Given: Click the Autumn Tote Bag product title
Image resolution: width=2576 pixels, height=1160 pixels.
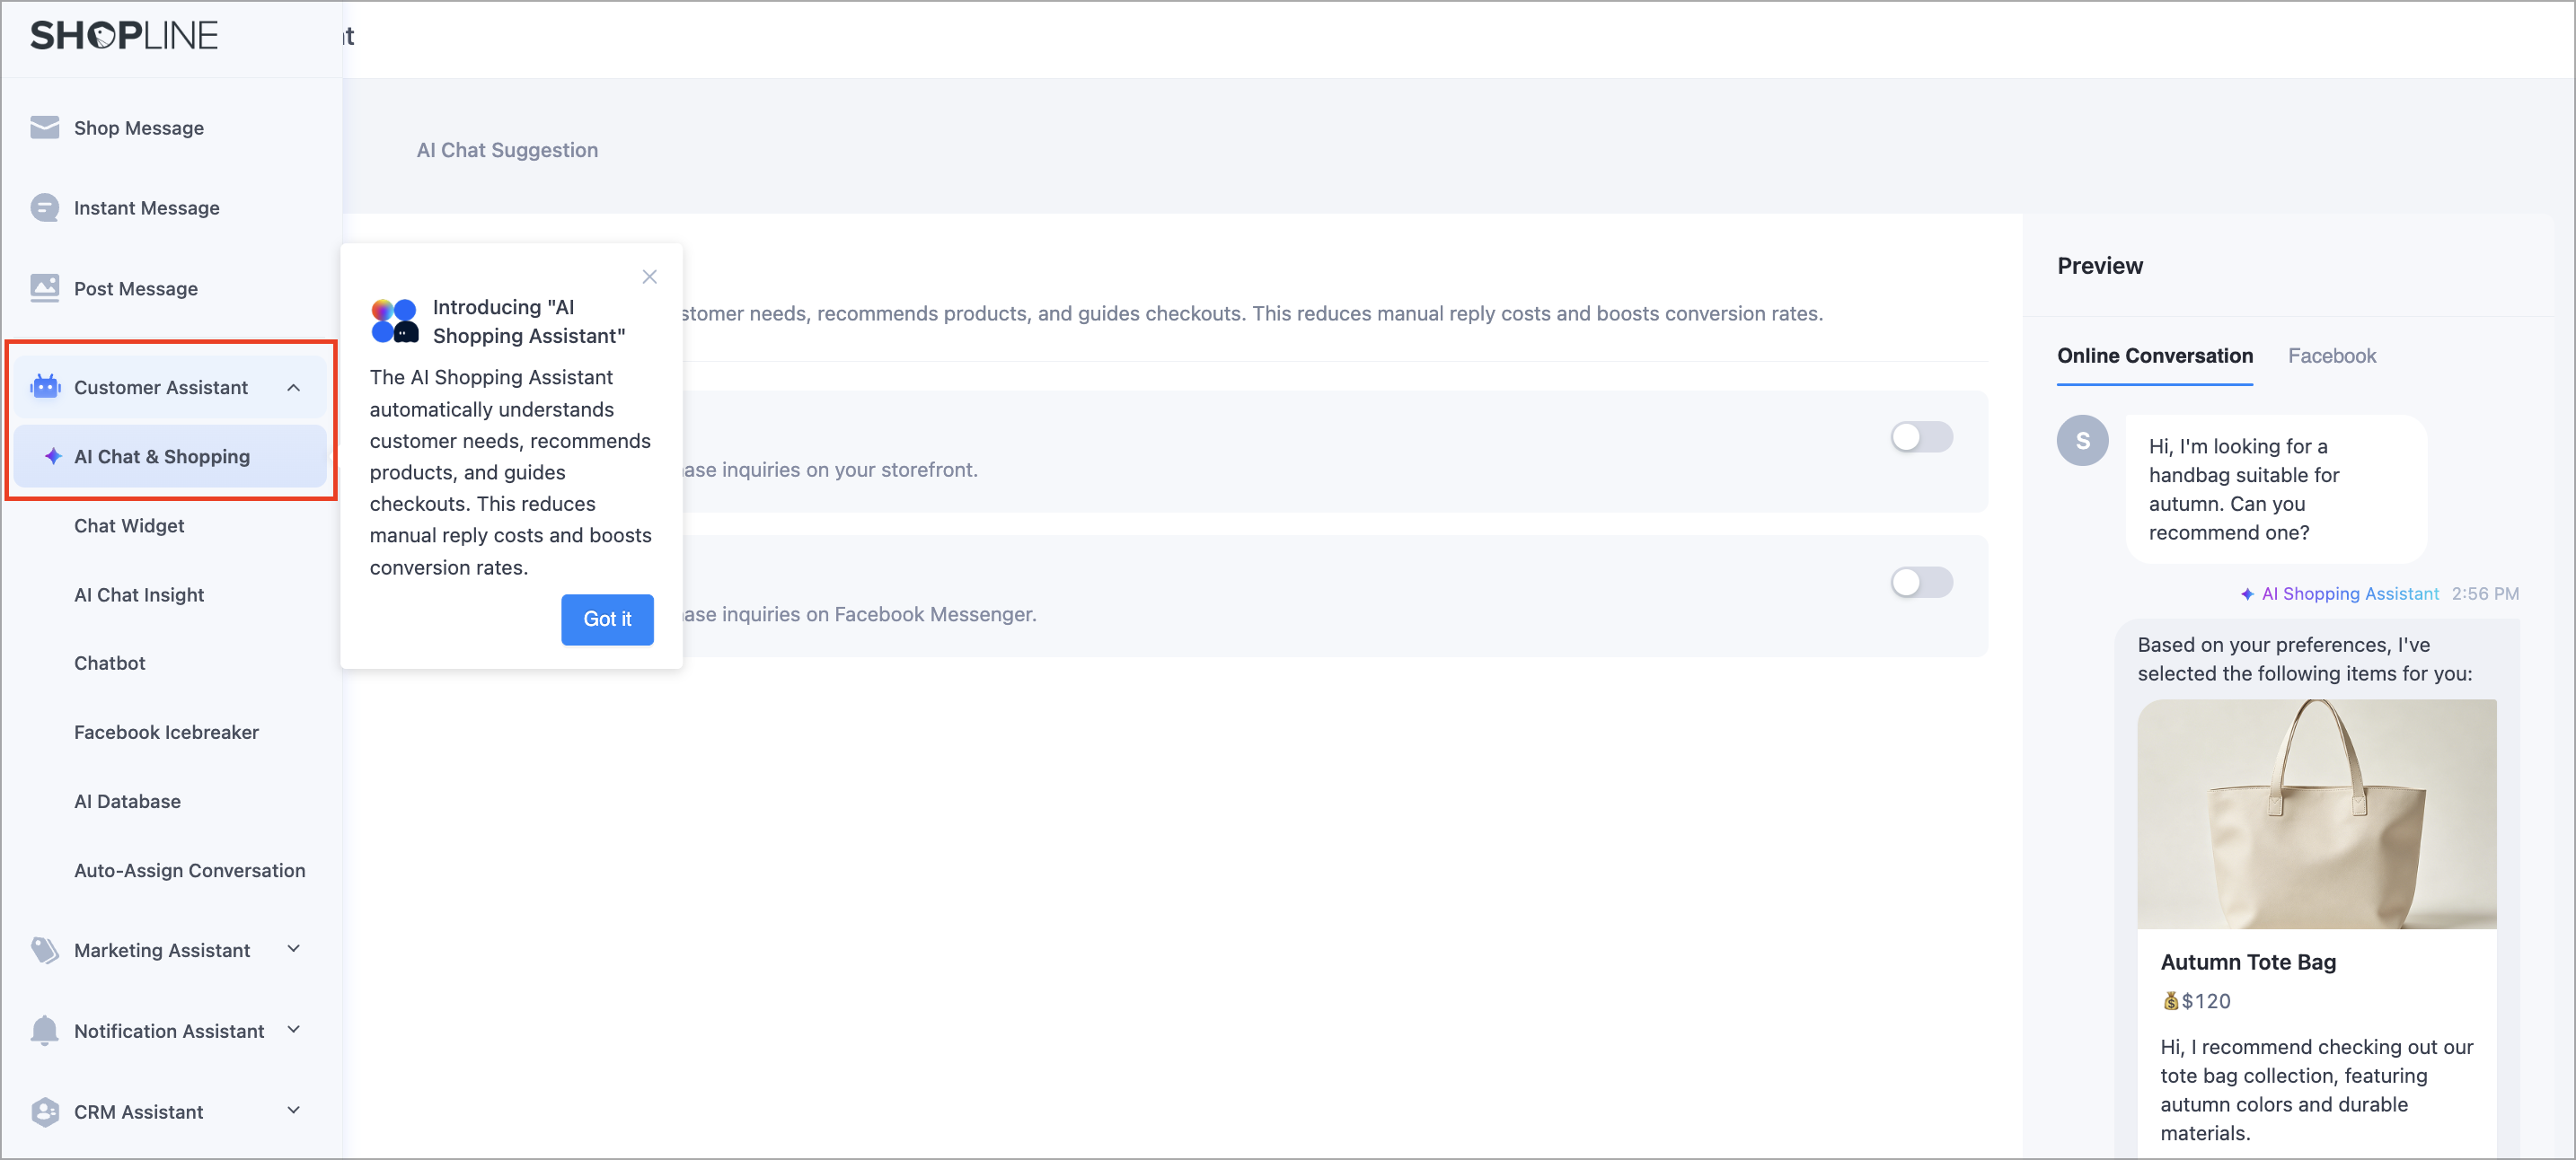Looking at the screenshot, I should 2248,962.
